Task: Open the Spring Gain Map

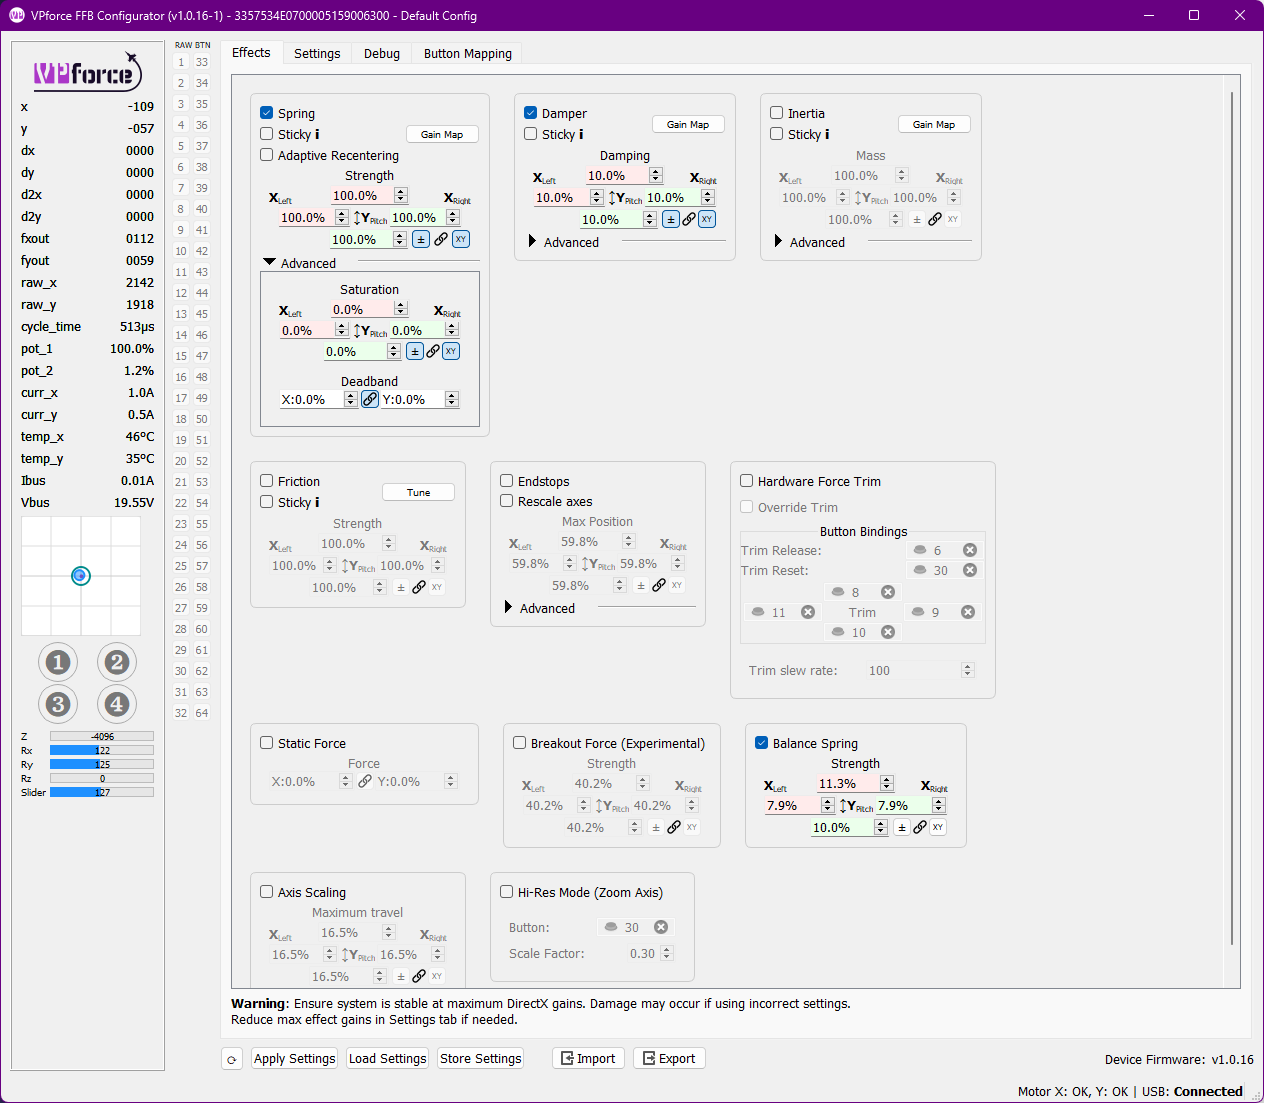Action: [x=442, y=134]
